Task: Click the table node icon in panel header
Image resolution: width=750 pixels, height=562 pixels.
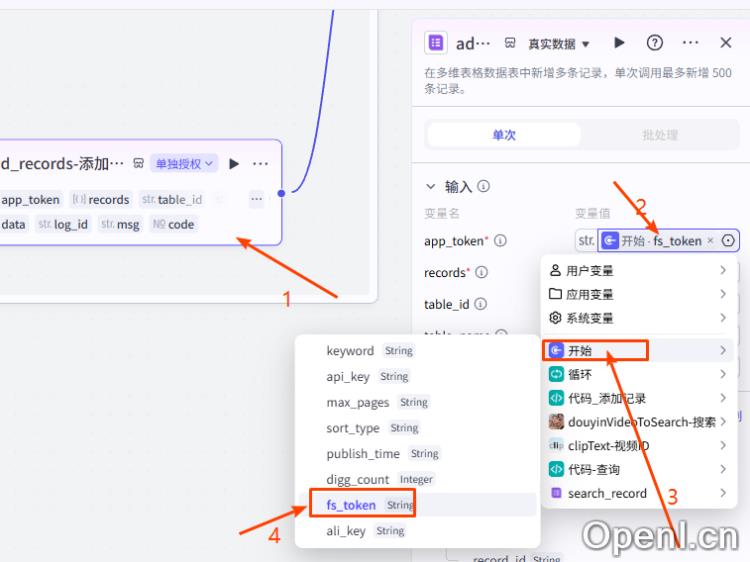Action: (x=436, y=43)
